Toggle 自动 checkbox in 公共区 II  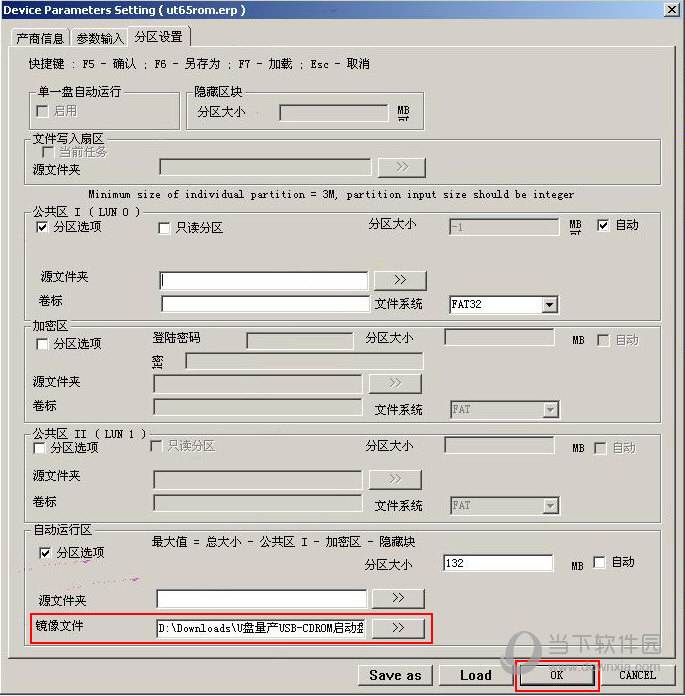[600, 448]
